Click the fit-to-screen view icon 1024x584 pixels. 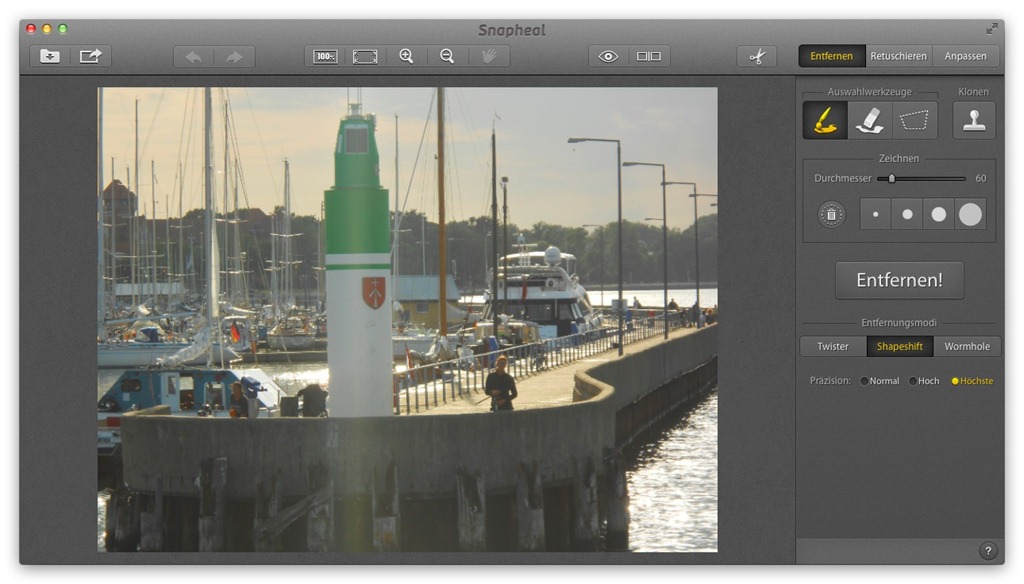pos(365,56)
